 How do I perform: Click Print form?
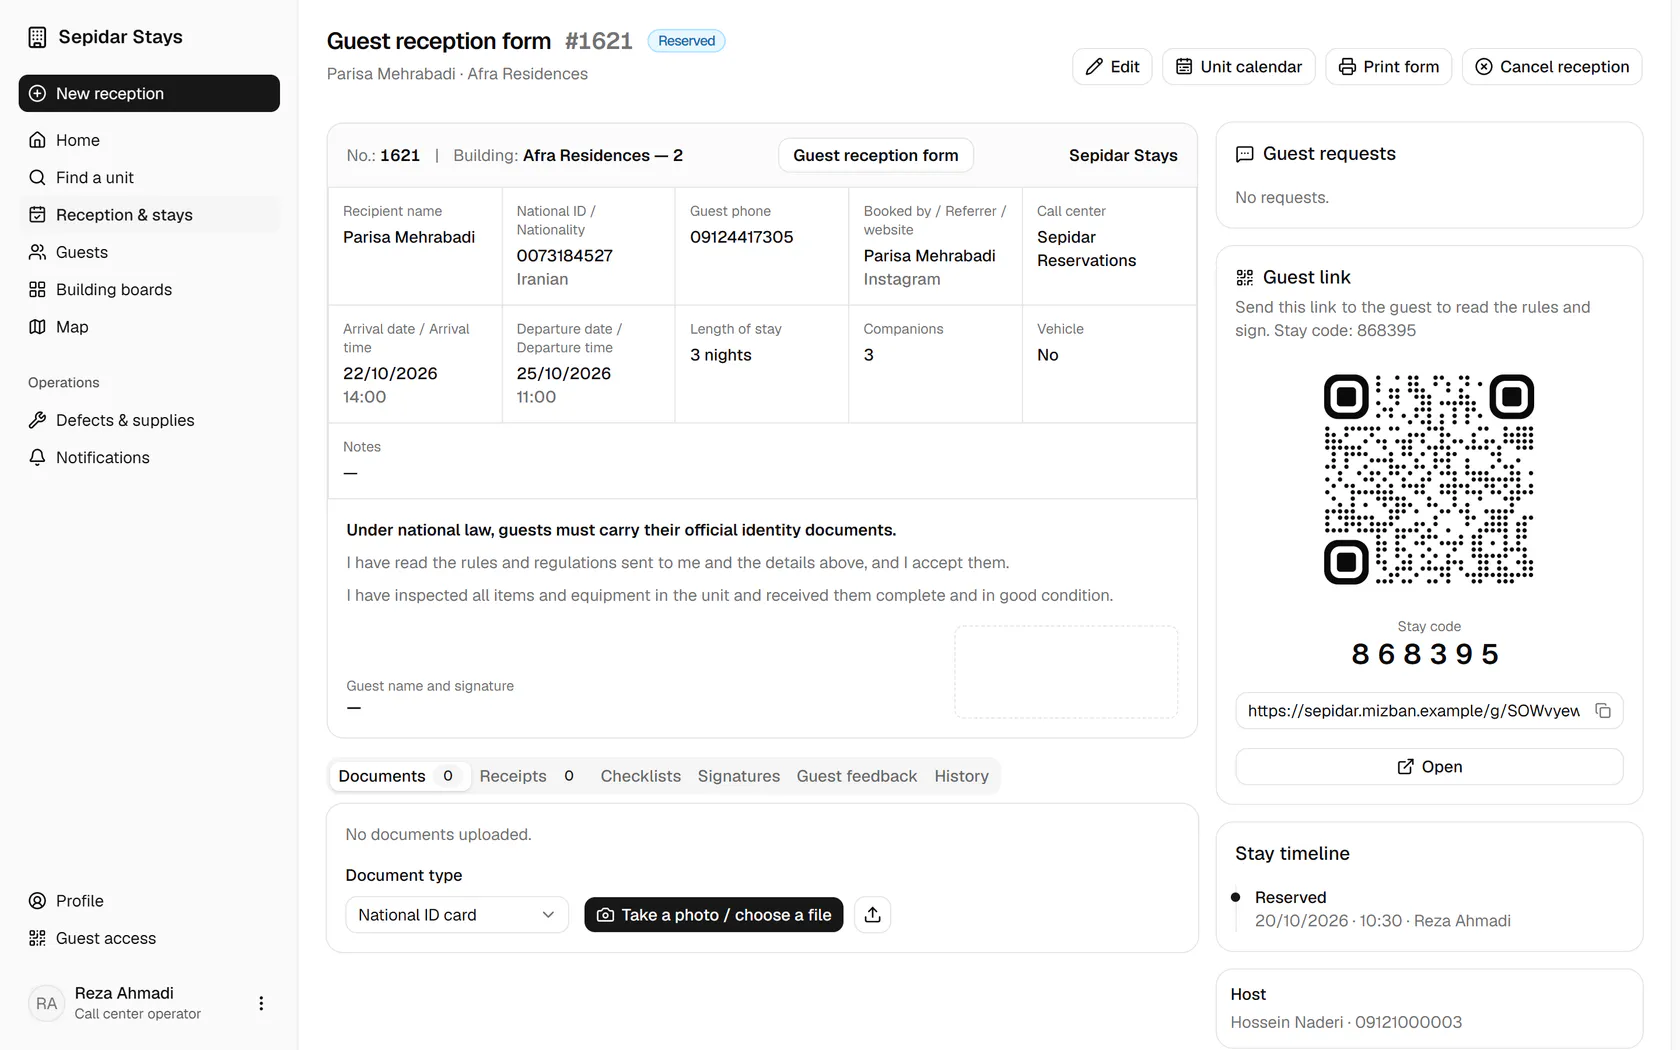[1388, 67]
